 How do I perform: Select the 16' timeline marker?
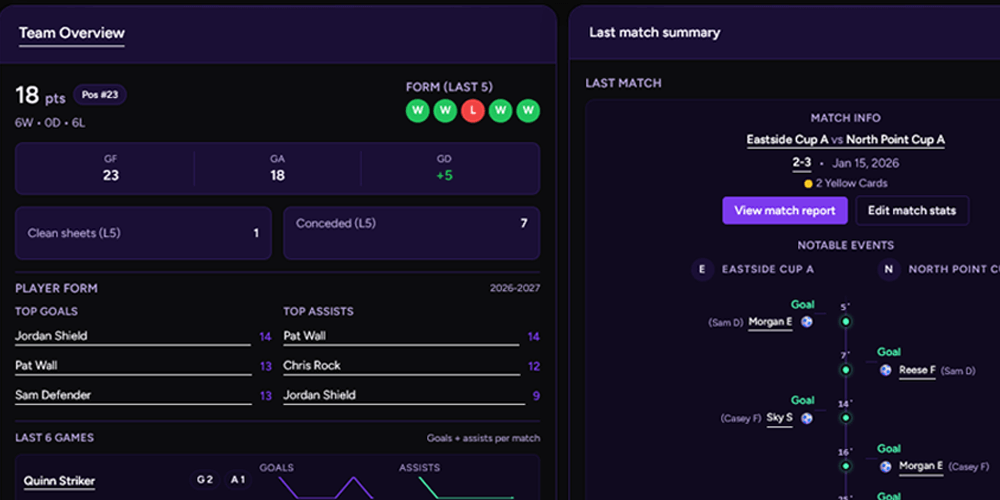[846, 466]
